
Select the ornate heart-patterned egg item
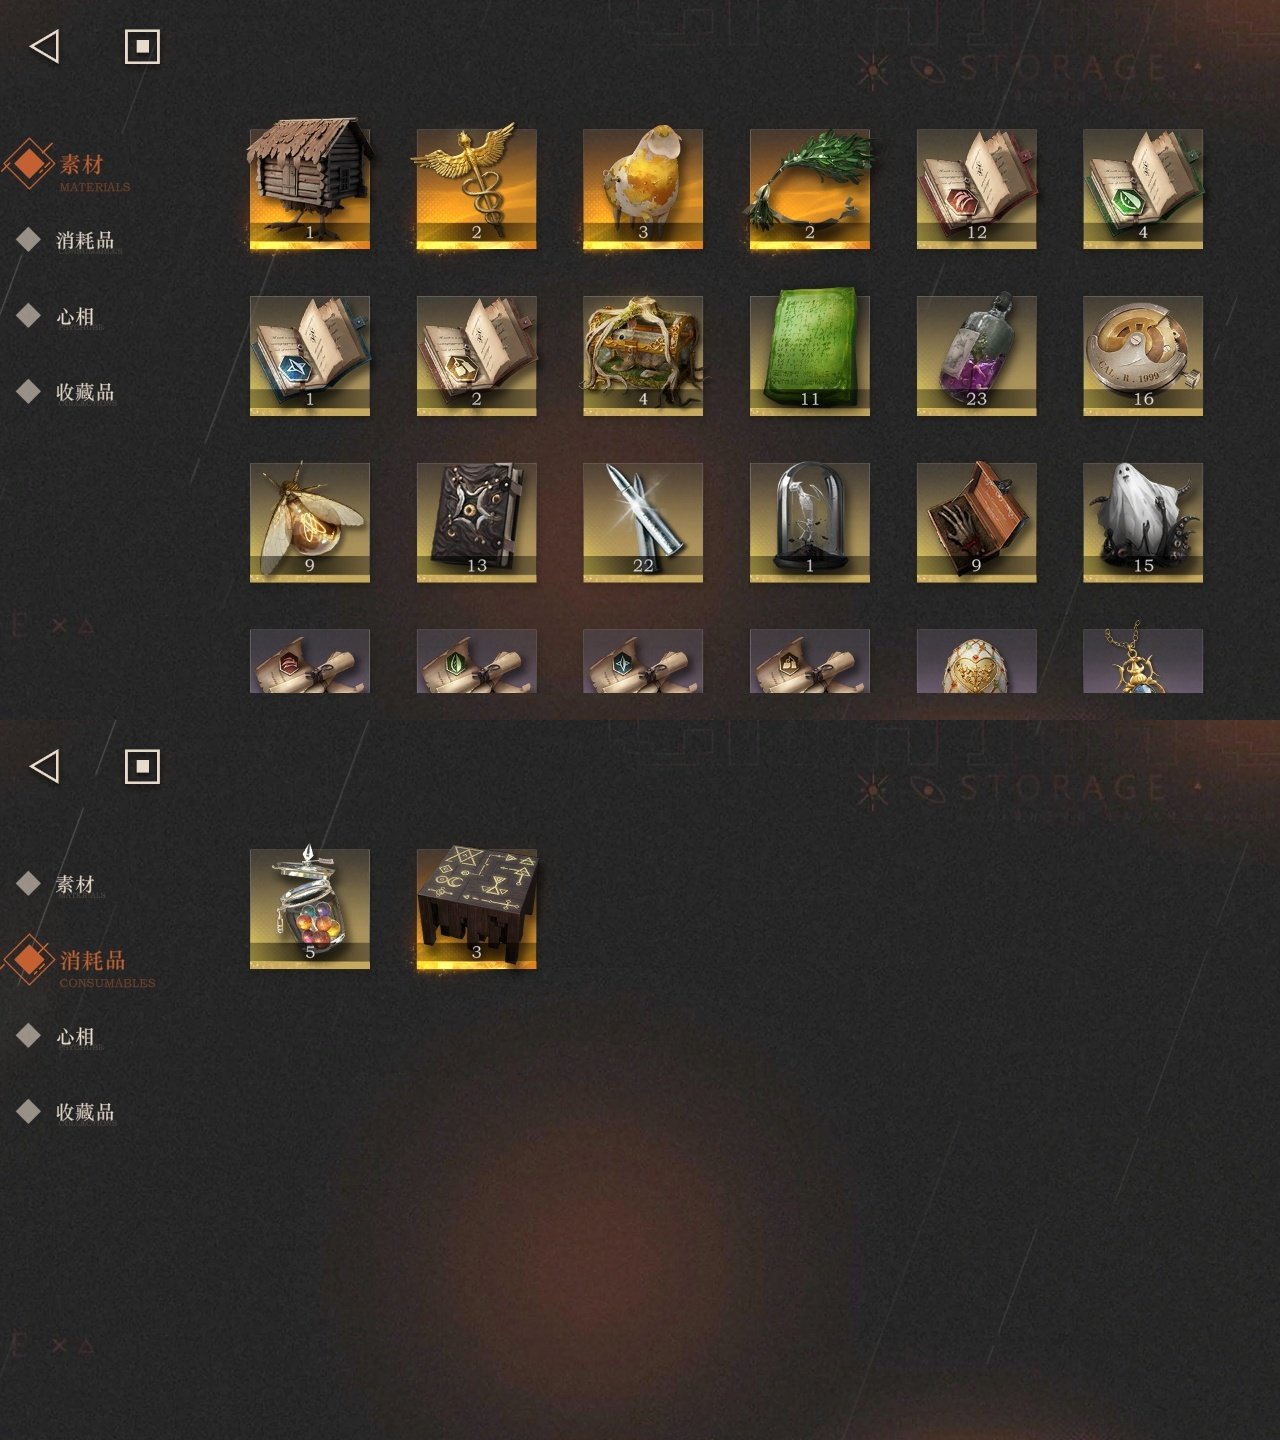click(976, 661)
